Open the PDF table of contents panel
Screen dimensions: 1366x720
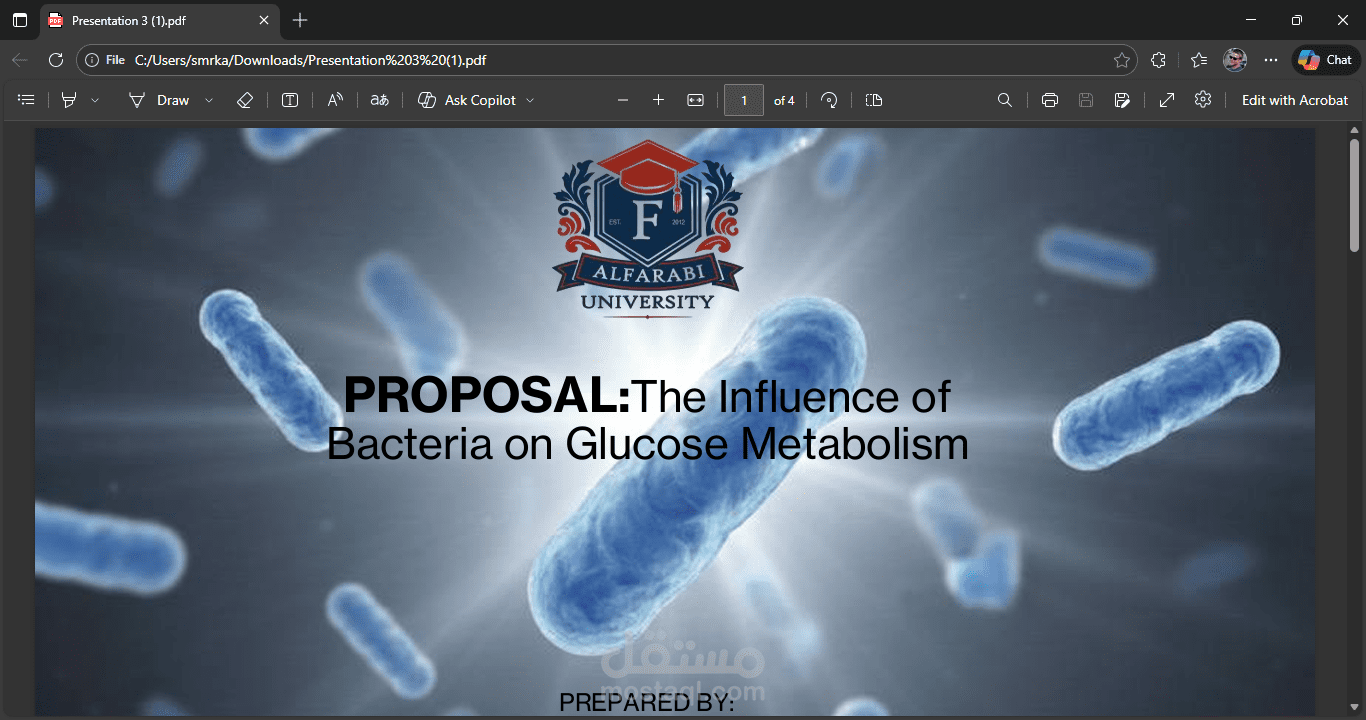[26, 99]
